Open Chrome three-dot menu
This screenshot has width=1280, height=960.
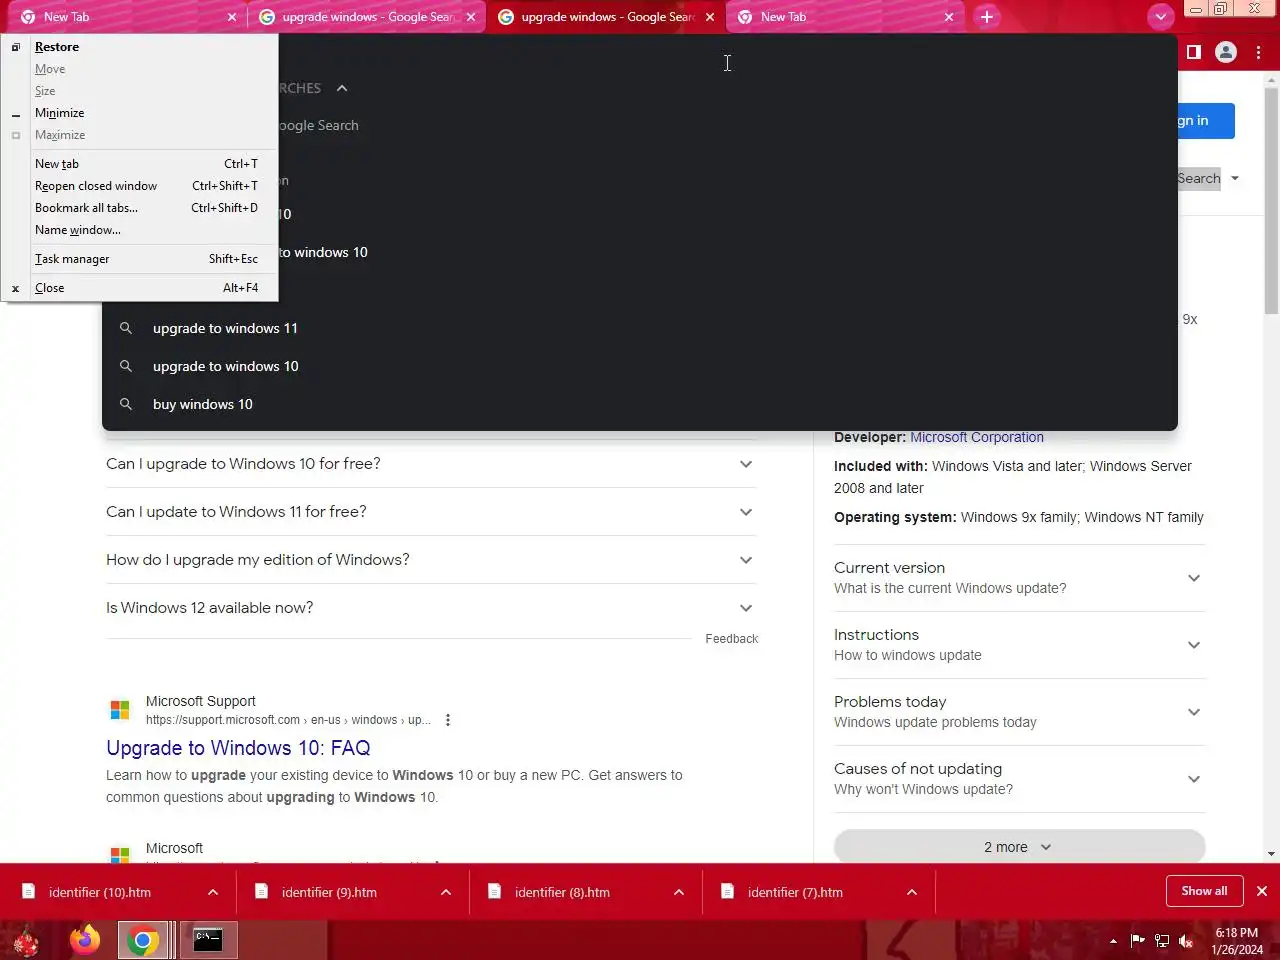pyautogui.click(x=1259, y=52)
